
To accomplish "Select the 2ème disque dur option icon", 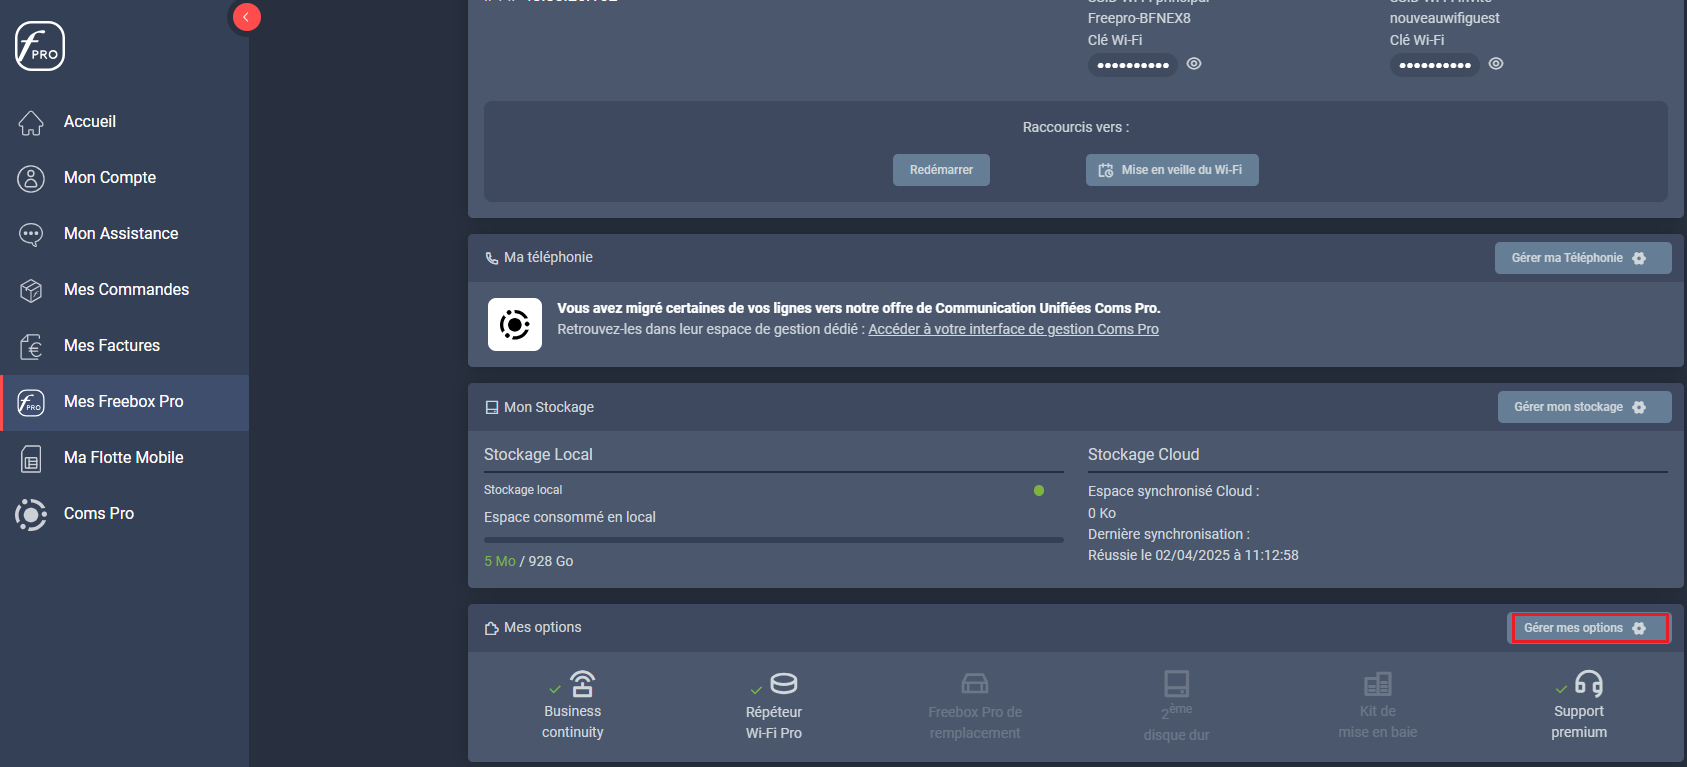I will 1177,684.
